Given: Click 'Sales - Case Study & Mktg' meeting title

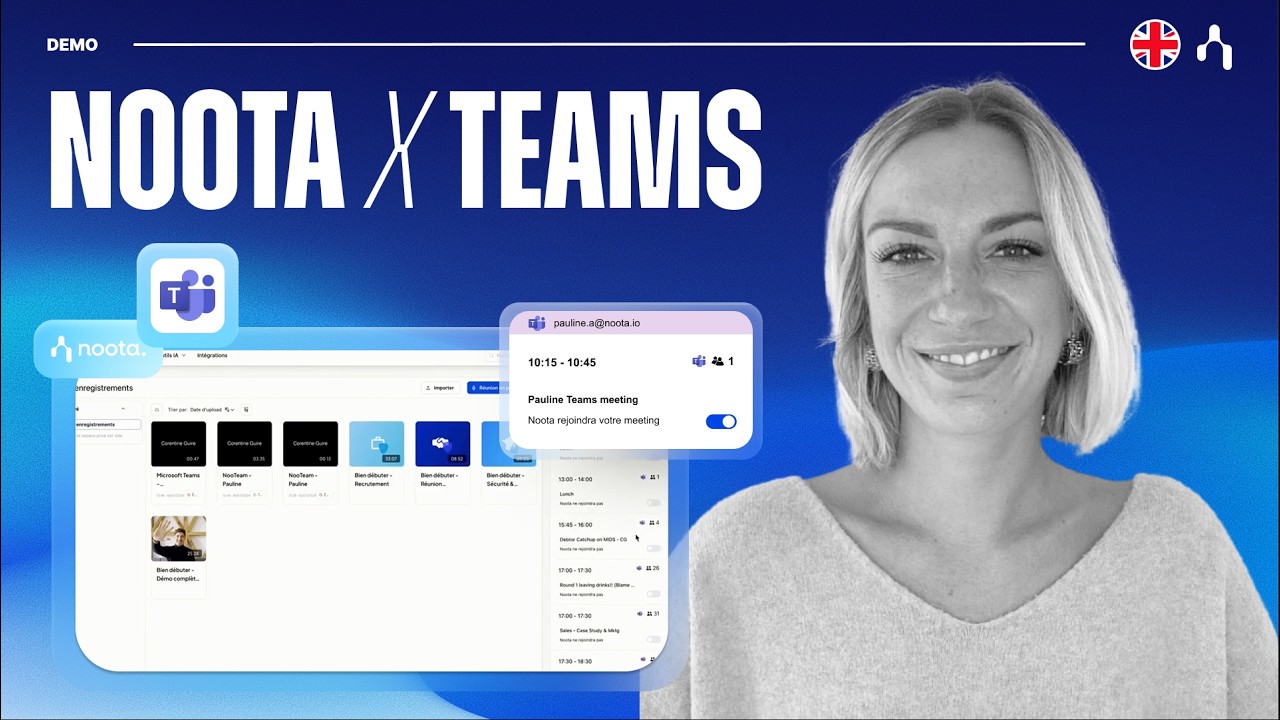Looking at the screenshot, I should 591,630.
